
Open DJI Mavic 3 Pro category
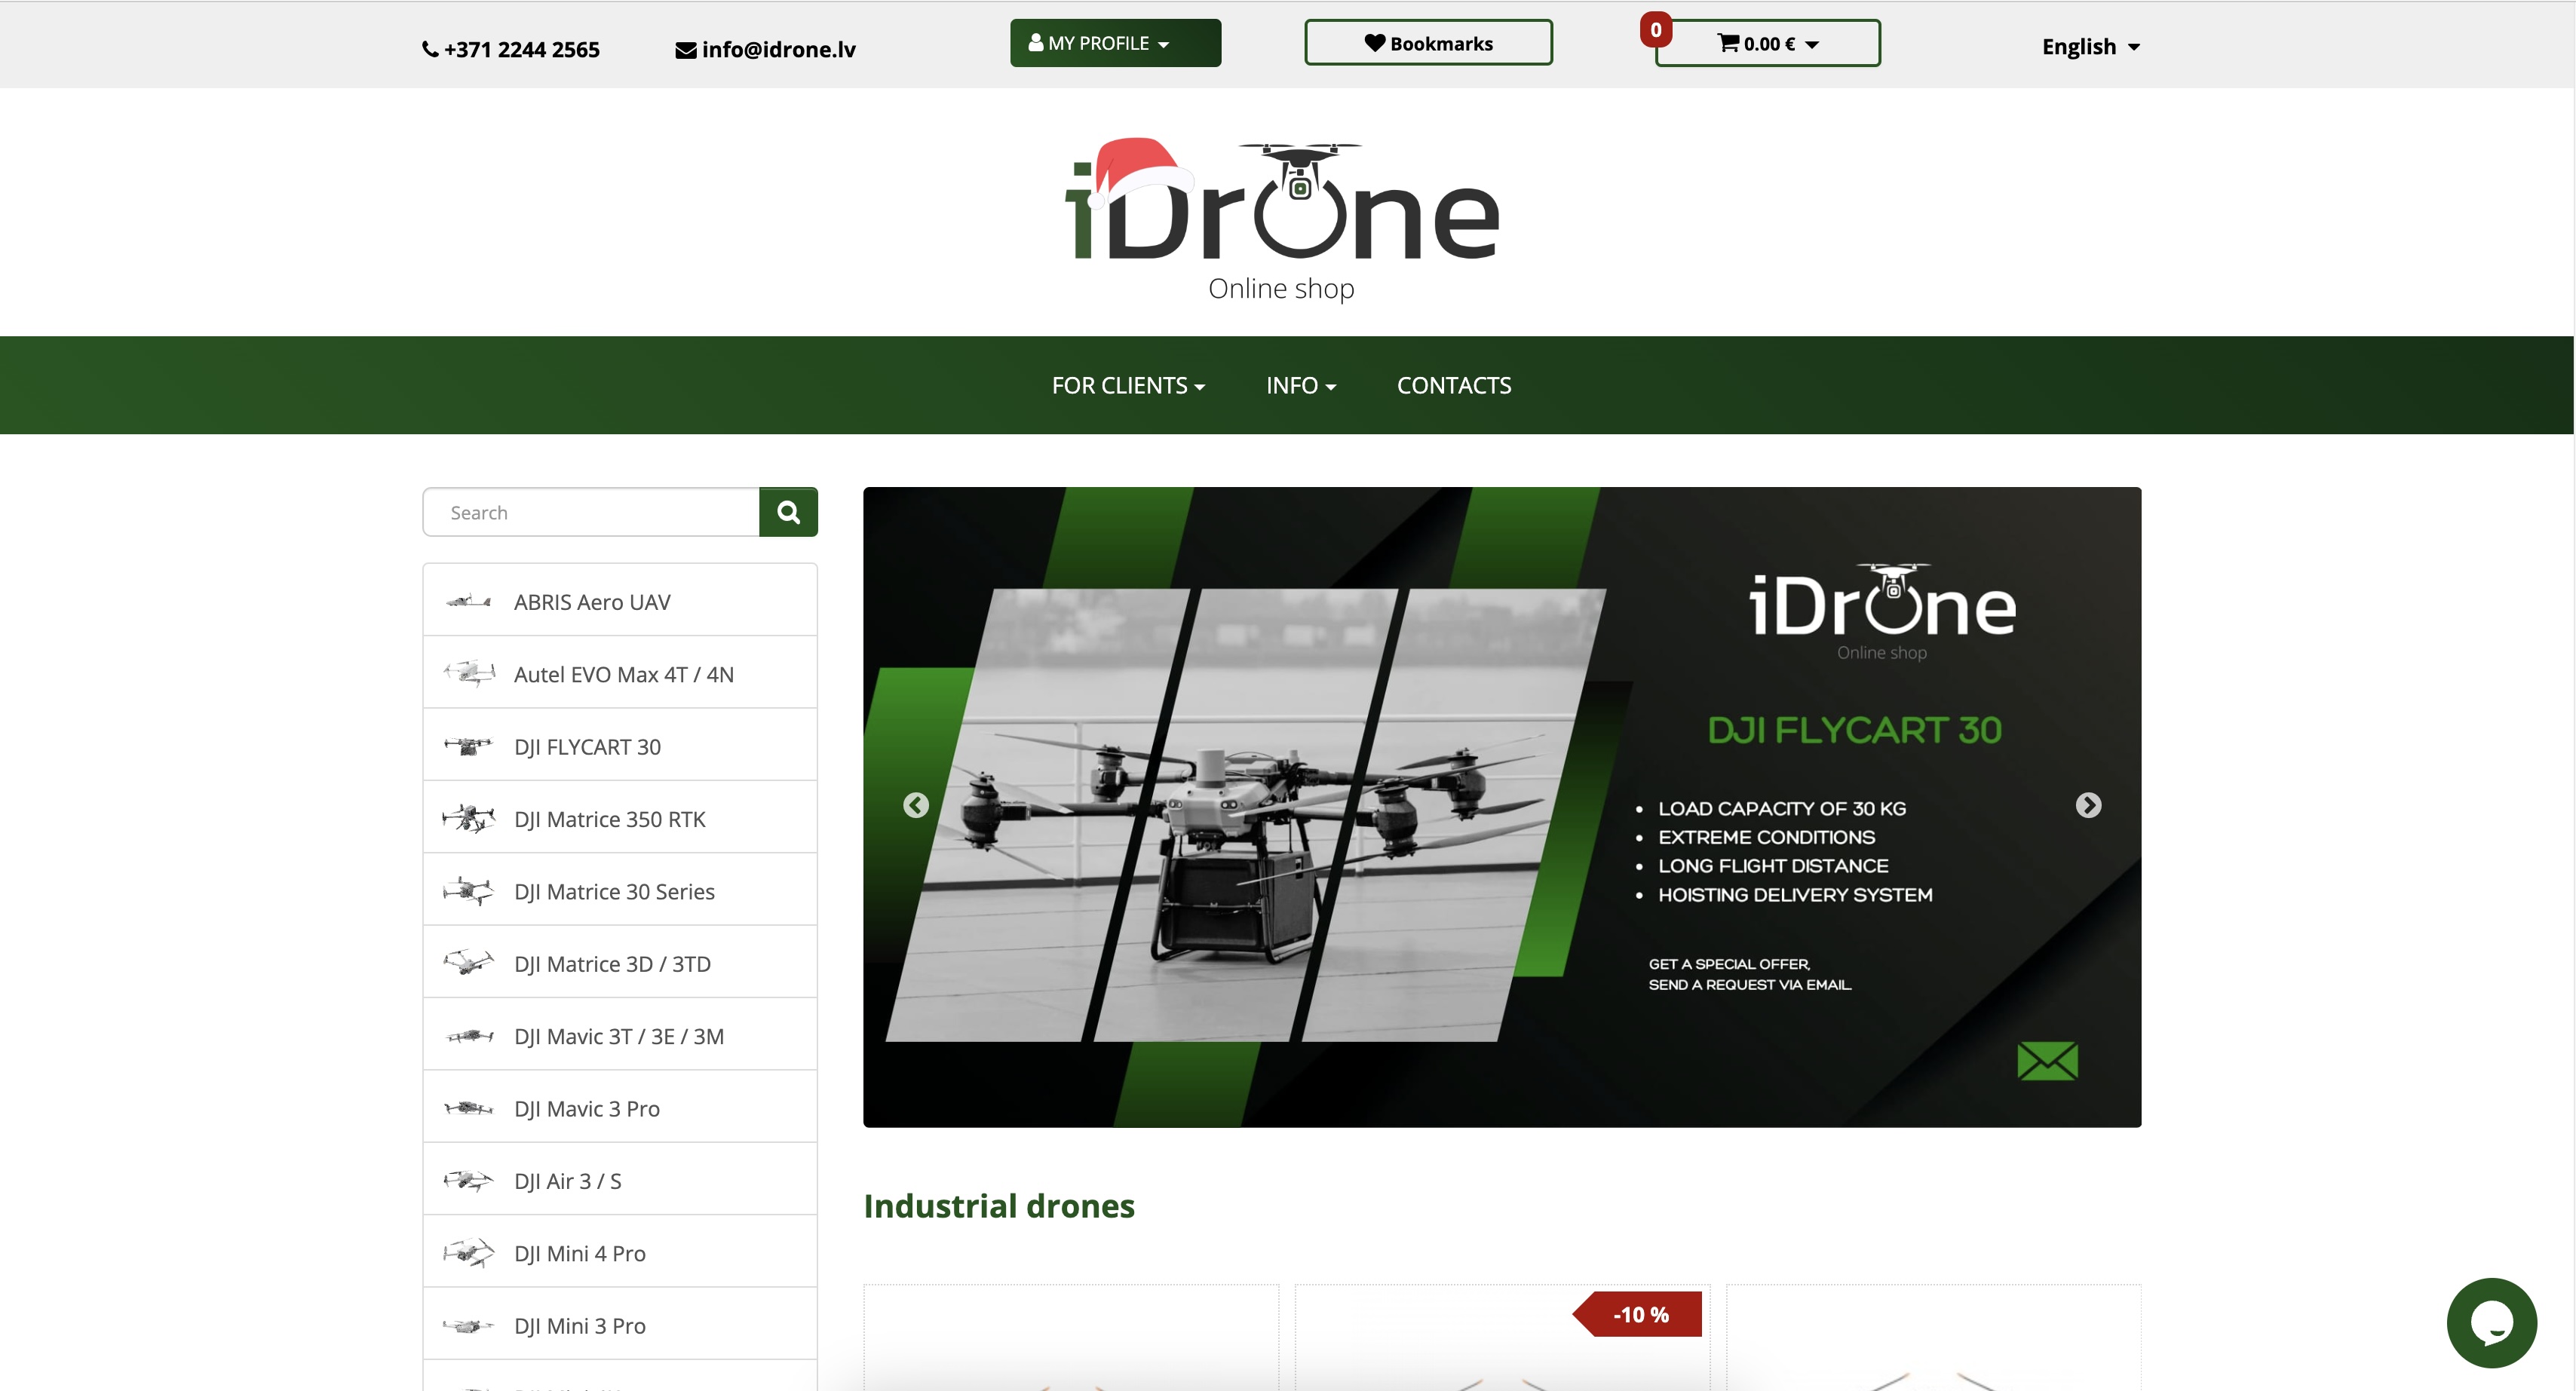(x=620, y=1107)
